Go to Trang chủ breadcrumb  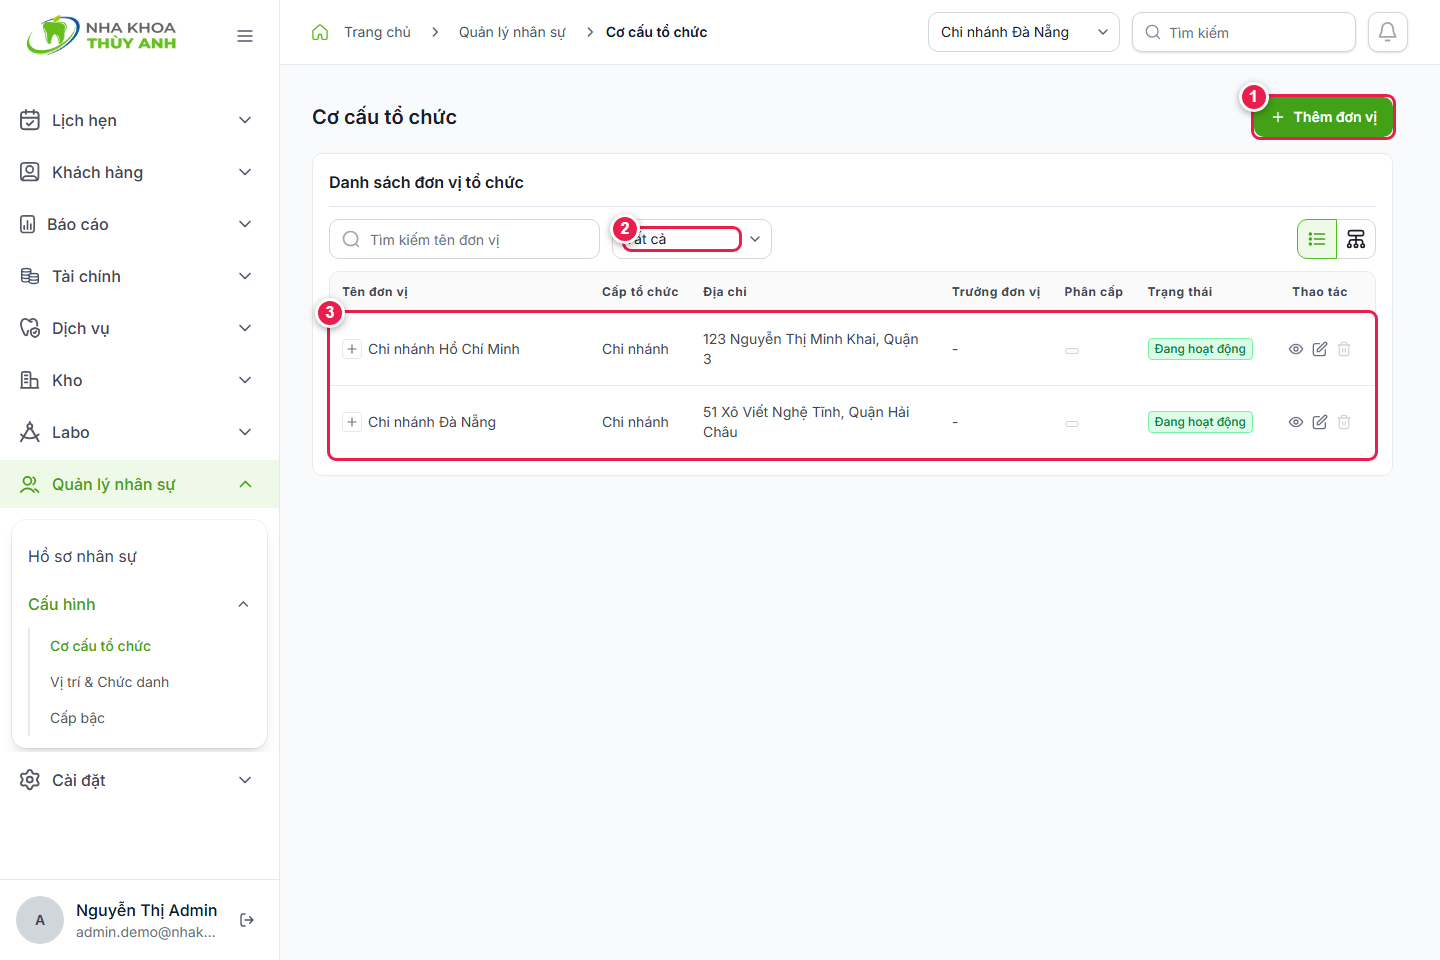pos(377,32)
